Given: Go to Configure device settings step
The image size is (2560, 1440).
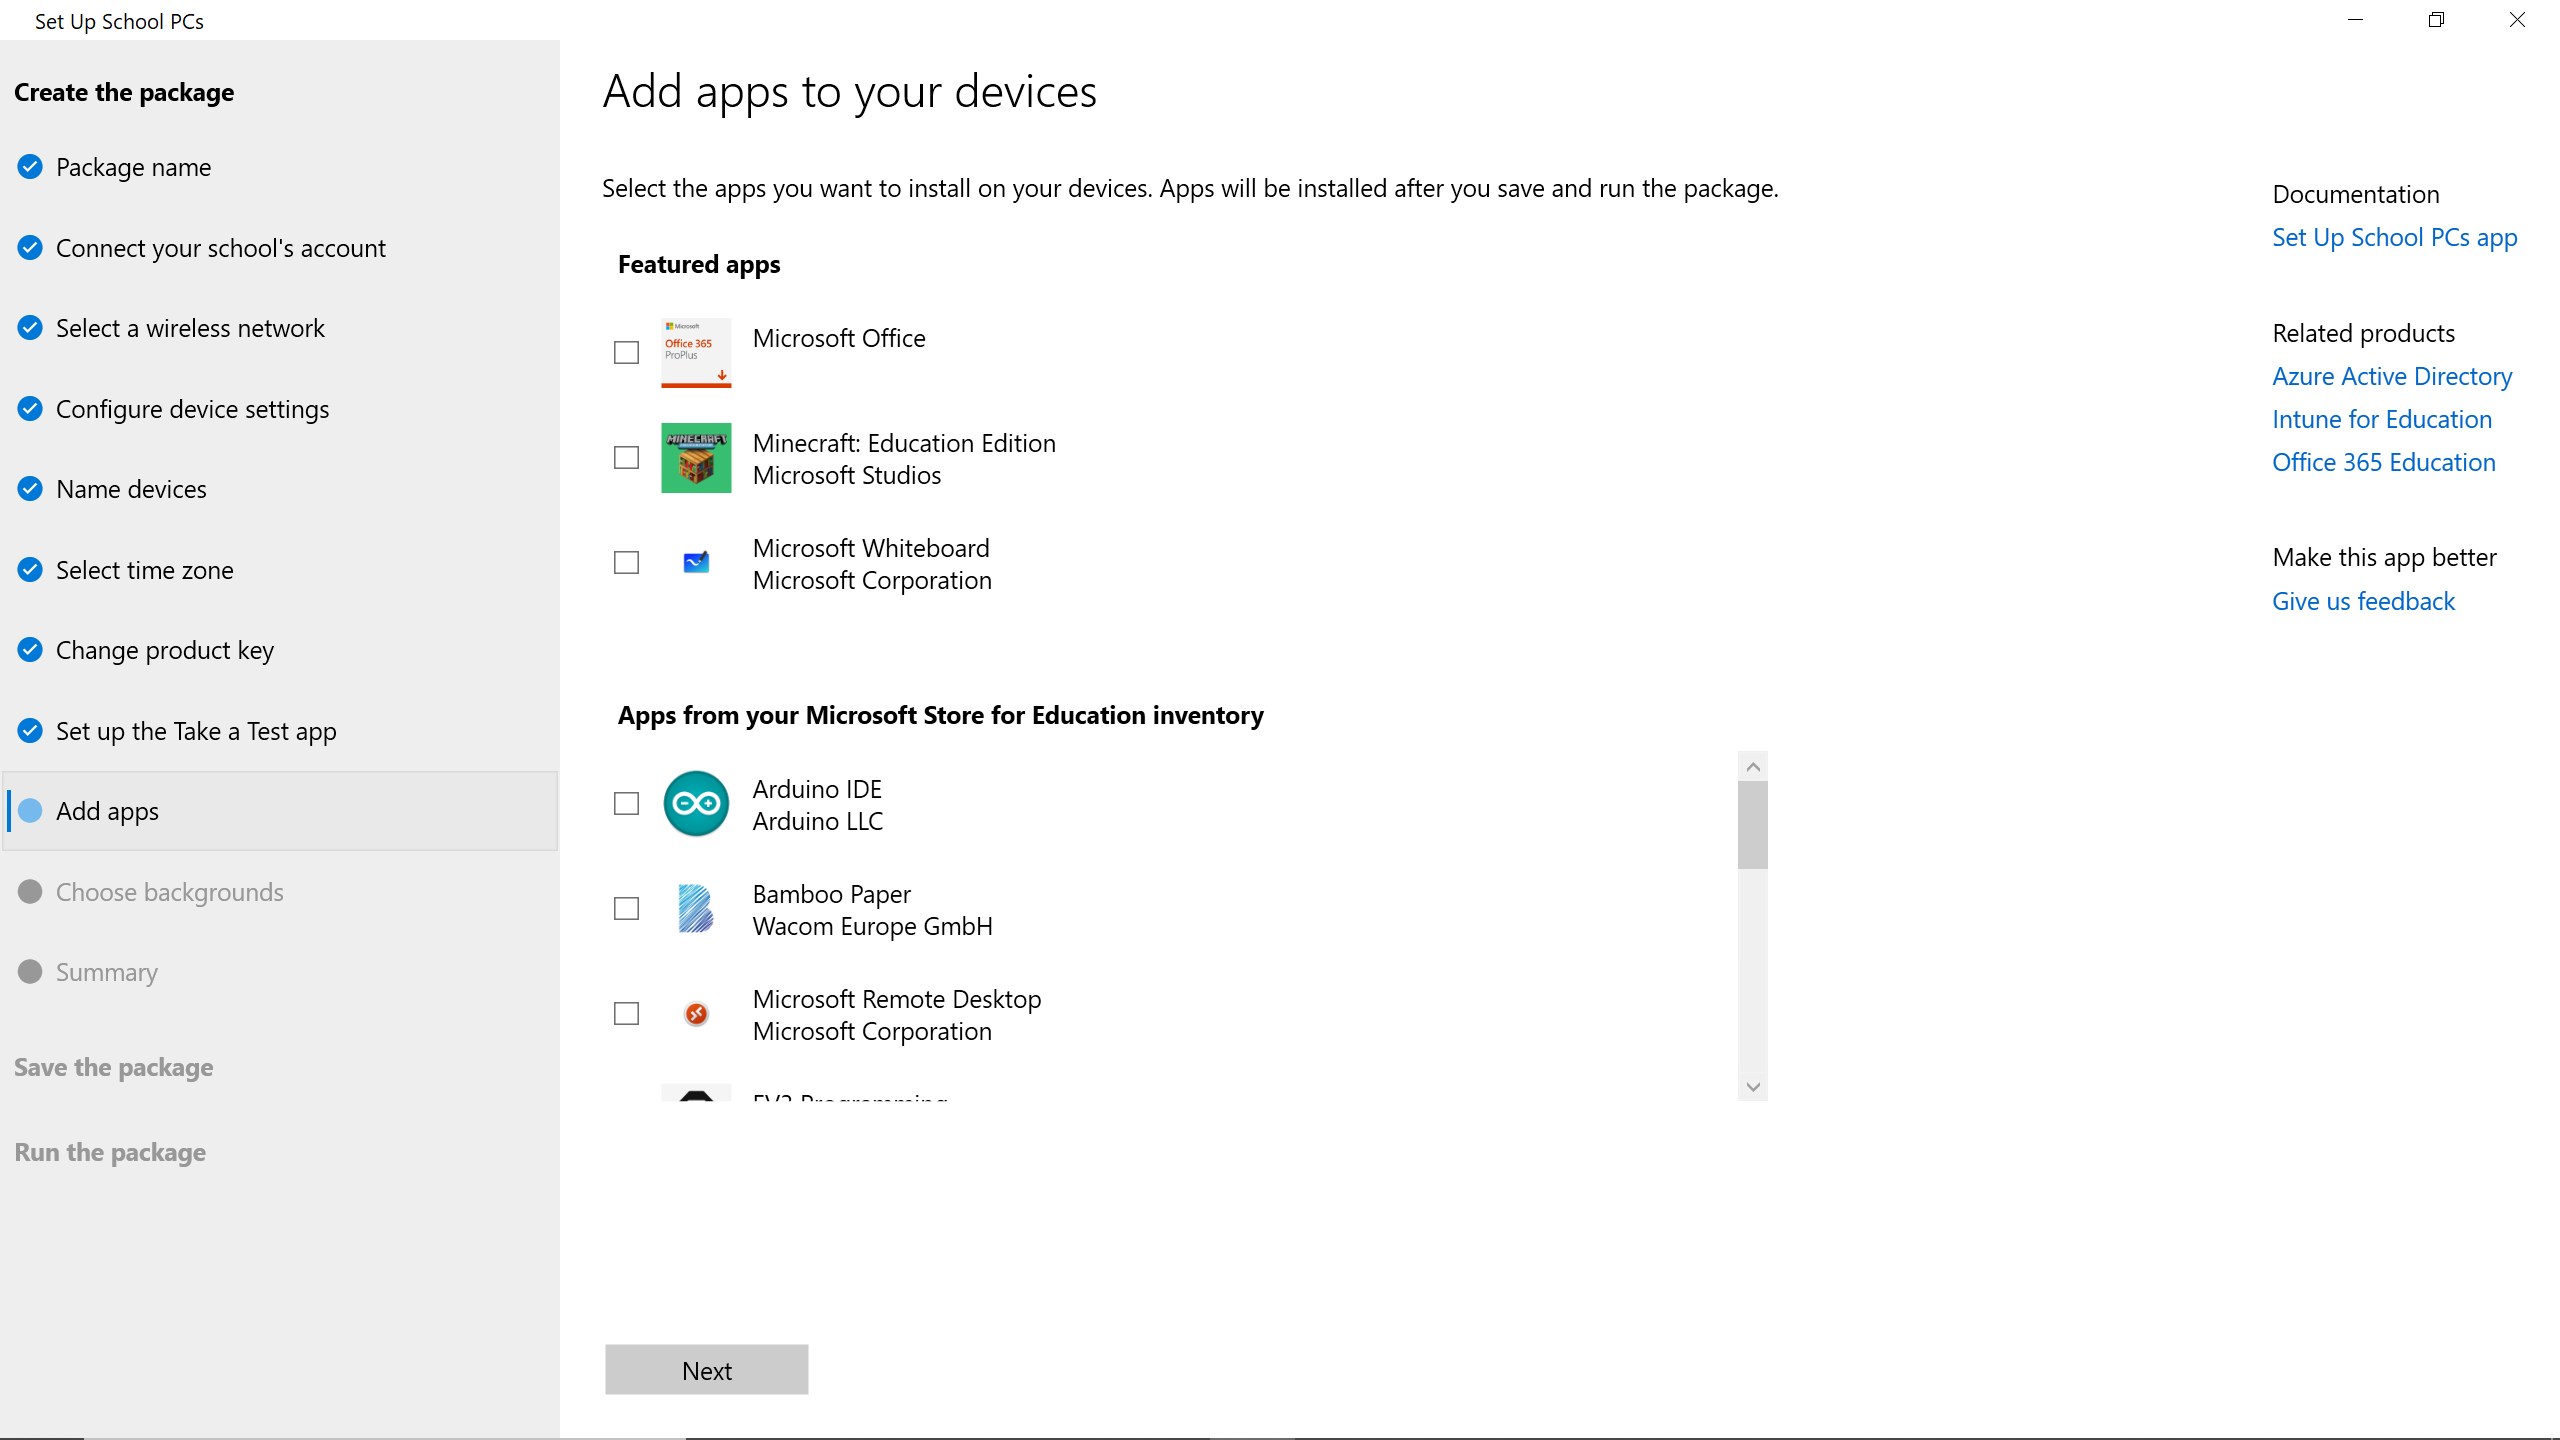Looking at the screenshot, I should (x=192, y=409).
